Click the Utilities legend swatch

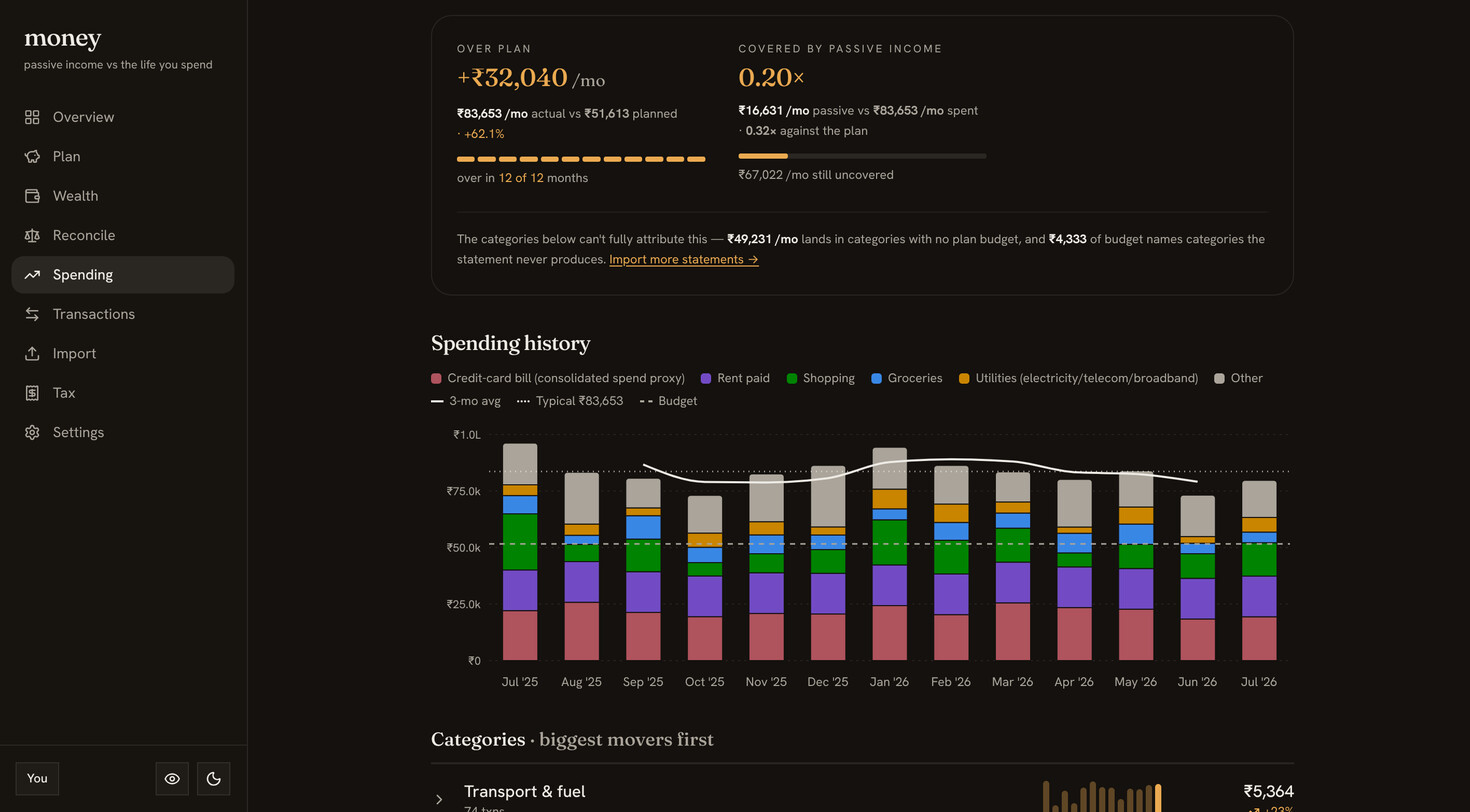point(964,379)
